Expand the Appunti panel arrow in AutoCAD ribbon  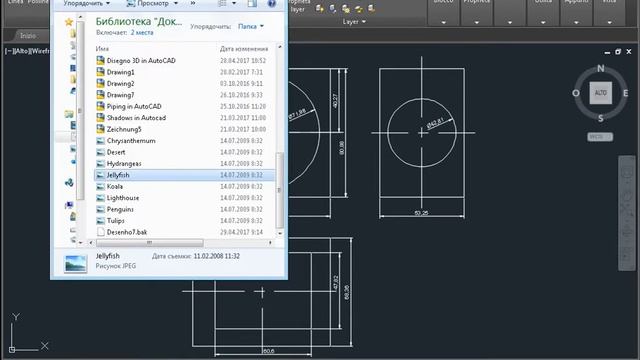tap(576, 22)
